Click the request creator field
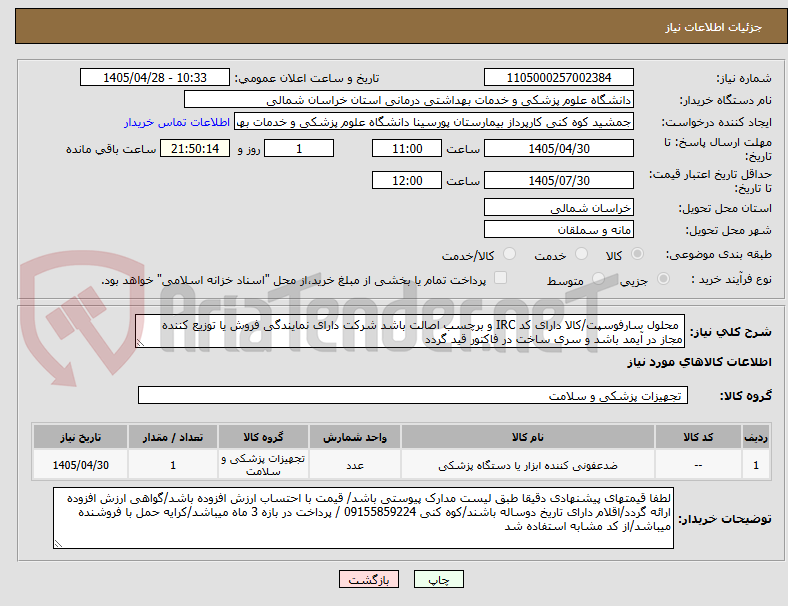The width and height of the screenshot is (788, 606). [x=434, y=122]
